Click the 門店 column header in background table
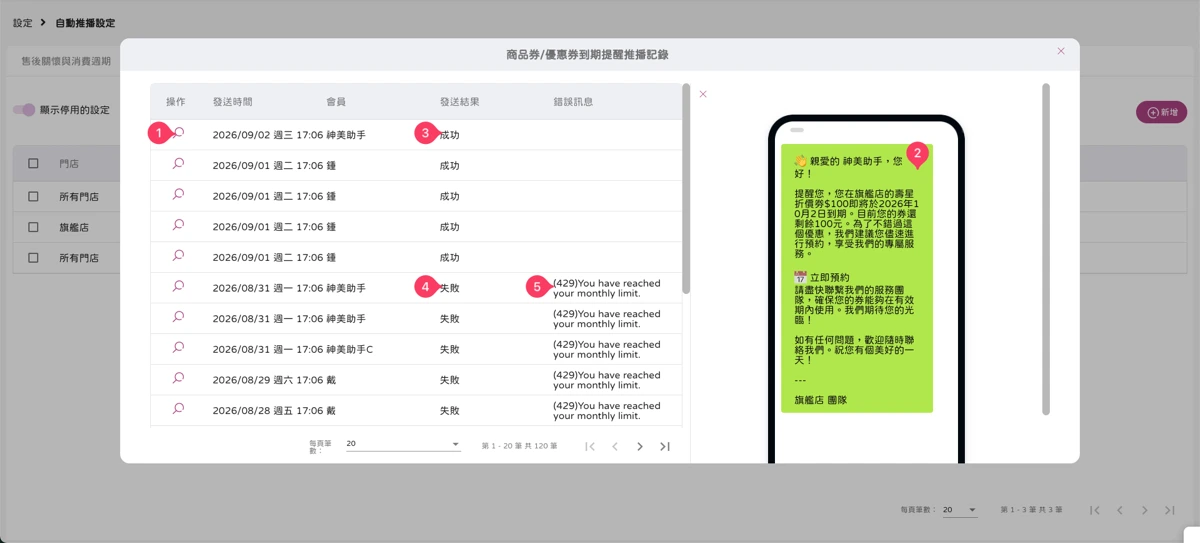This screenshot has height=543, width=1200. 69,163
